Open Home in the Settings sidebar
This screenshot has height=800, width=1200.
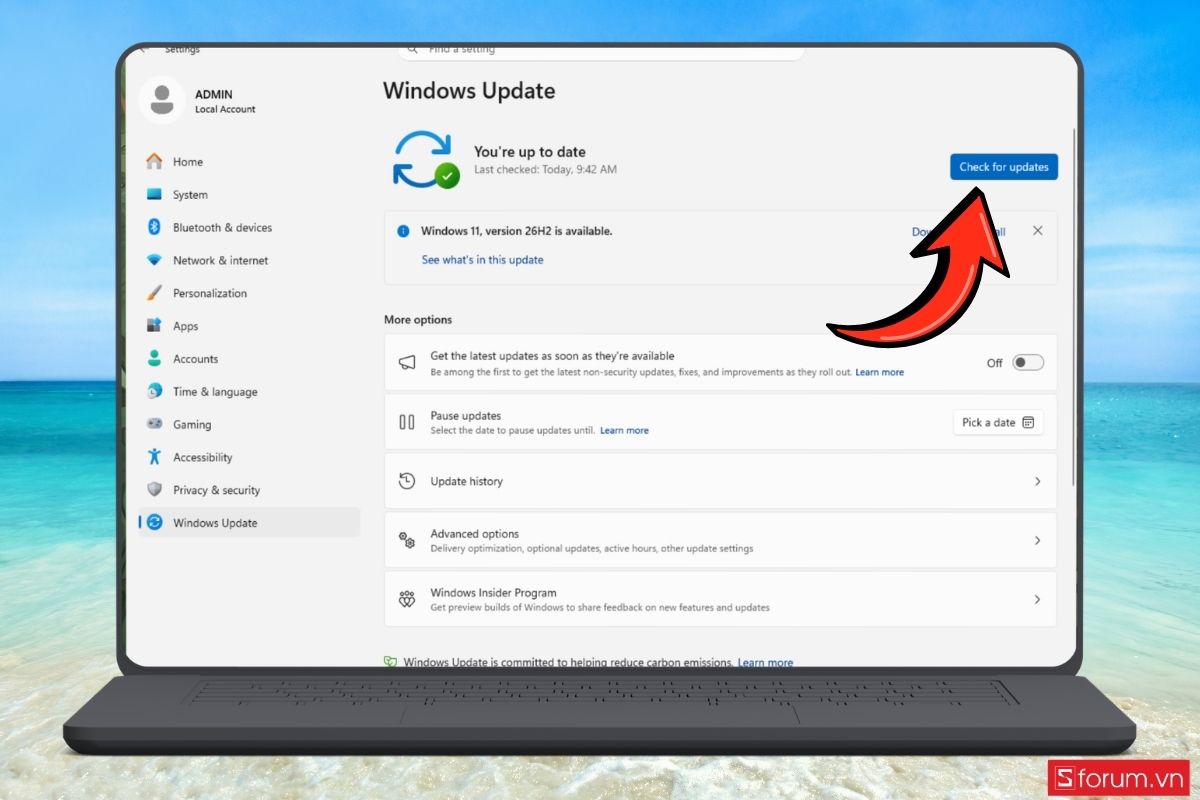point(249,162)
